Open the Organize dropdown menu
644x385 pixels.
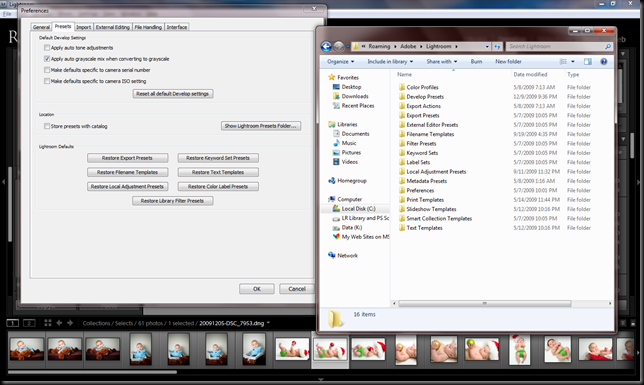tap(340, 62)
